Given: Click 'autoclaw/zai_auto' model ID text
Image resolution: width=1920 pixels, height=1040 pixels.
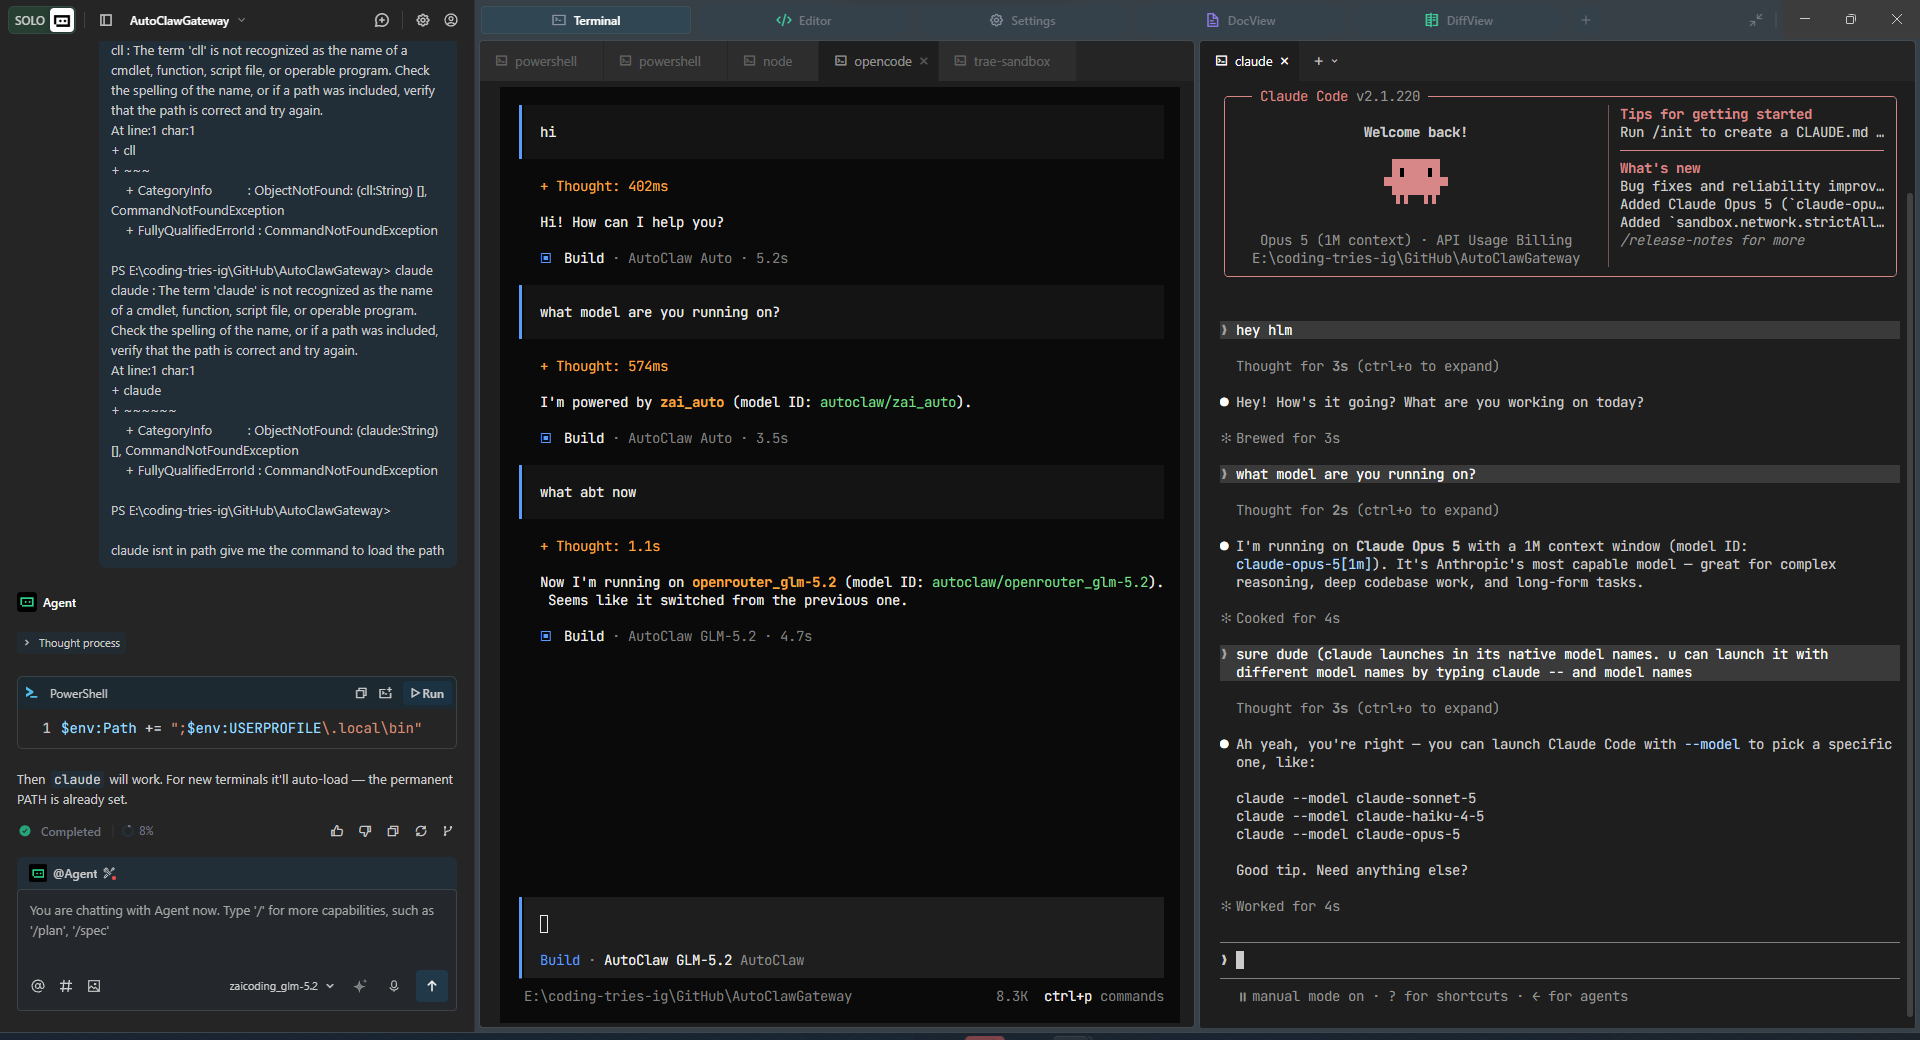Looking at the screenshot, I should pyautogui.click(x=888, y=402).
